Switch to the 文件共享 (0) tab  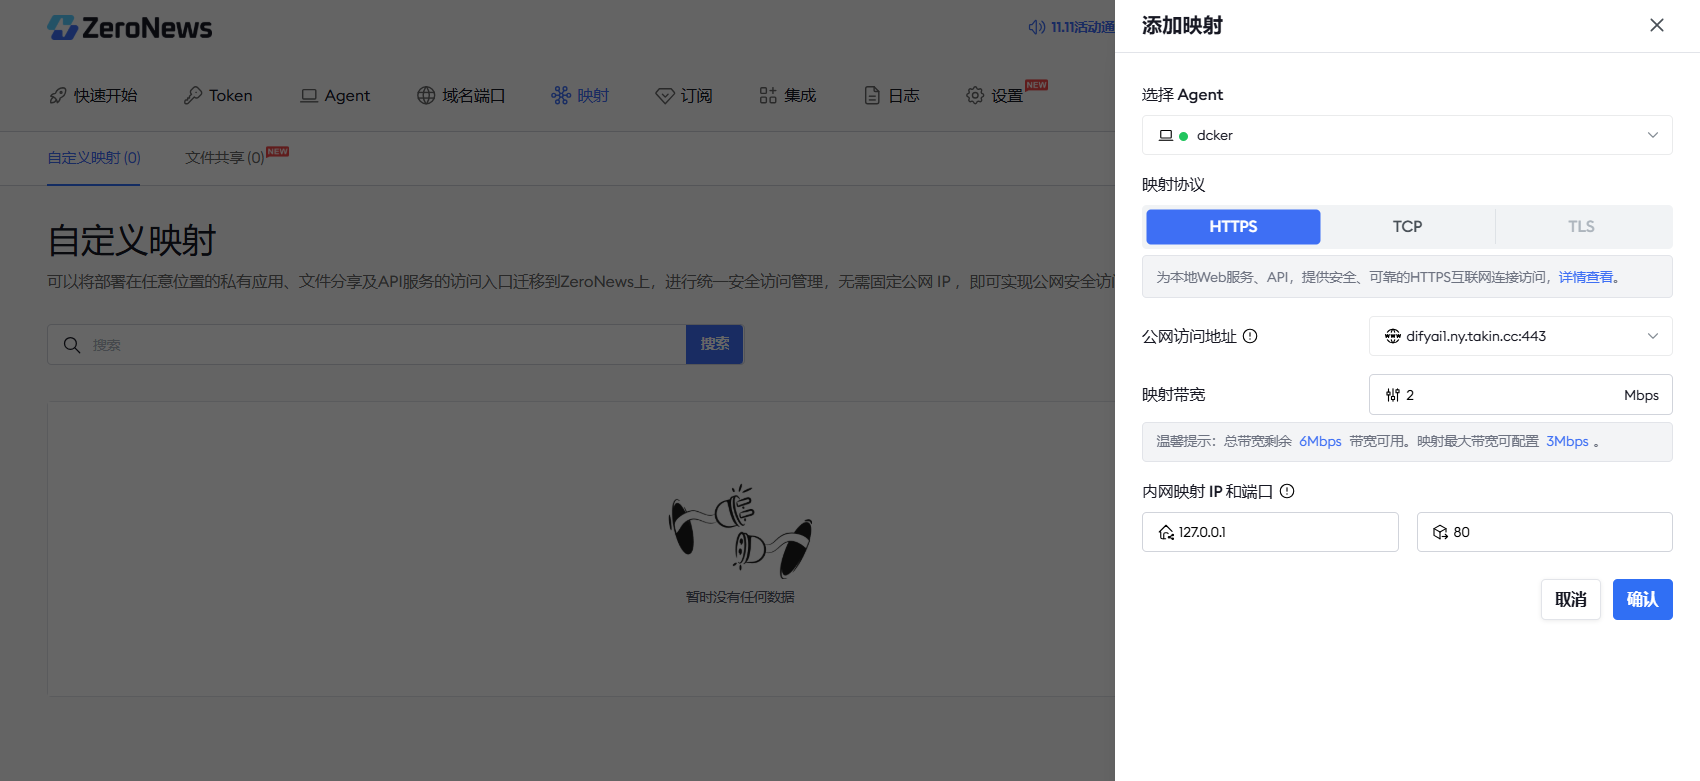tap(225, 157)
